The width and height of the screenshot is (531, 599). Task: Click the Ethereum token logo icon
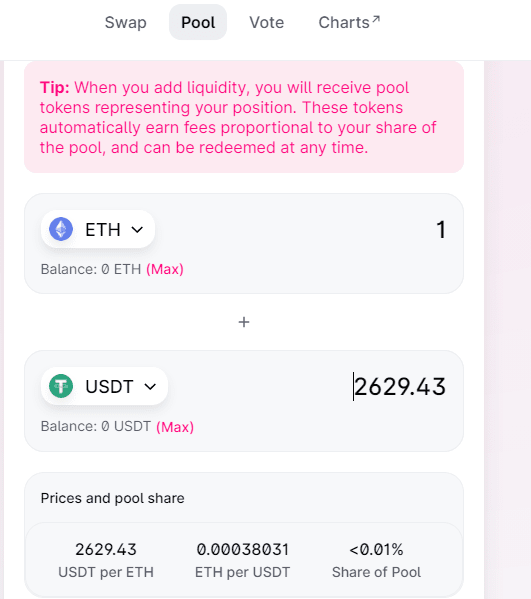[61, 229]
